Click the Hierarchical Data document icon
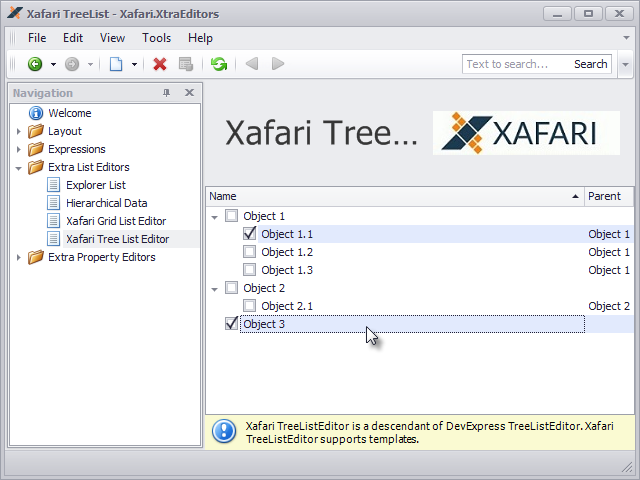The height and width of the screenshot is (480, 640). coord(53,203)
